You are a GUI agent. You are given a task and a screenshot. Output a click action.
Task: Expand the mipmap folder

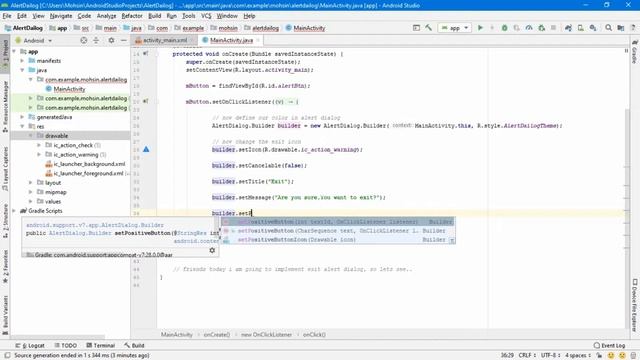click(x=31, y=192)
